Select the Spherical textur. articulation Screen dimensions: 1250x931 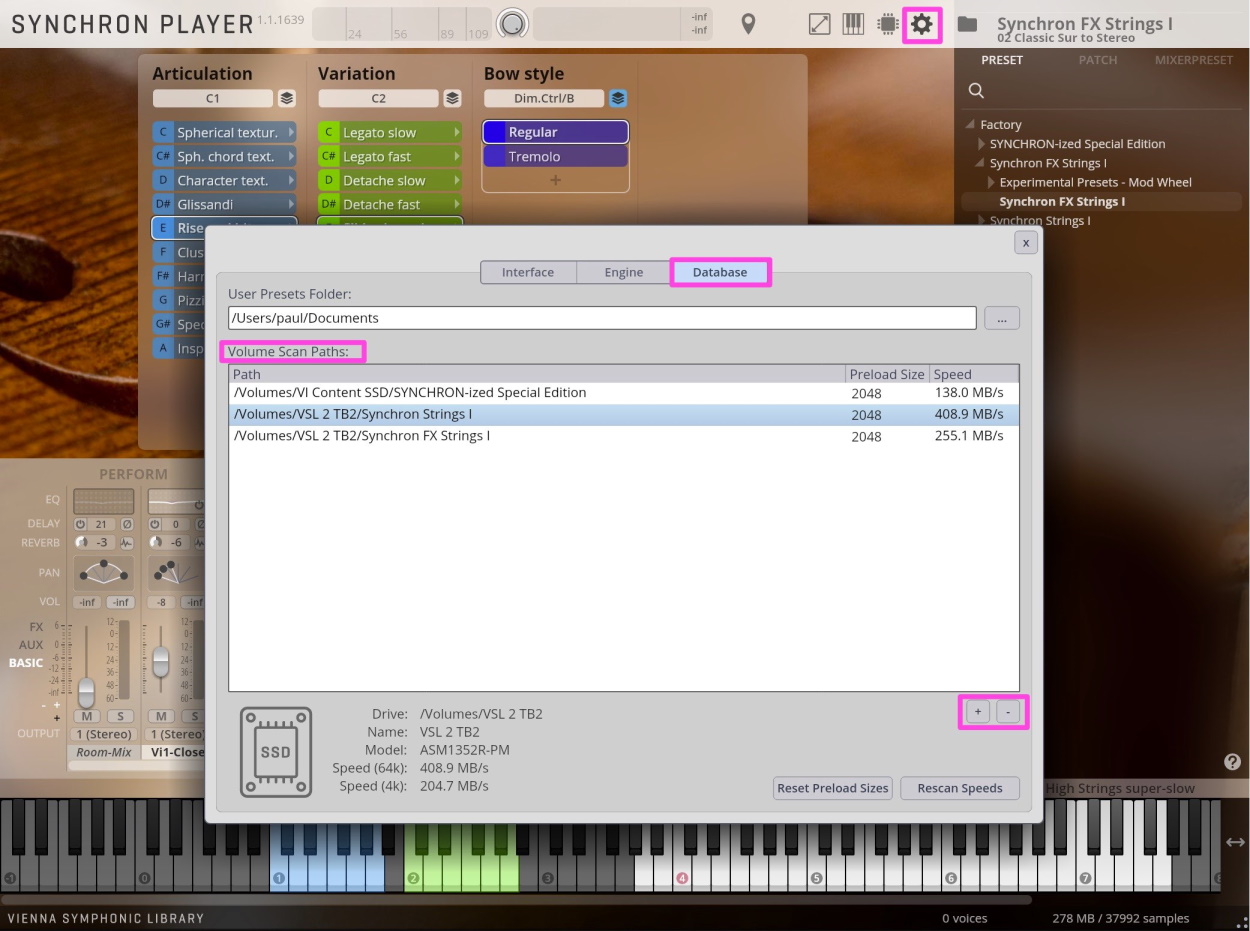click(224, 132)
